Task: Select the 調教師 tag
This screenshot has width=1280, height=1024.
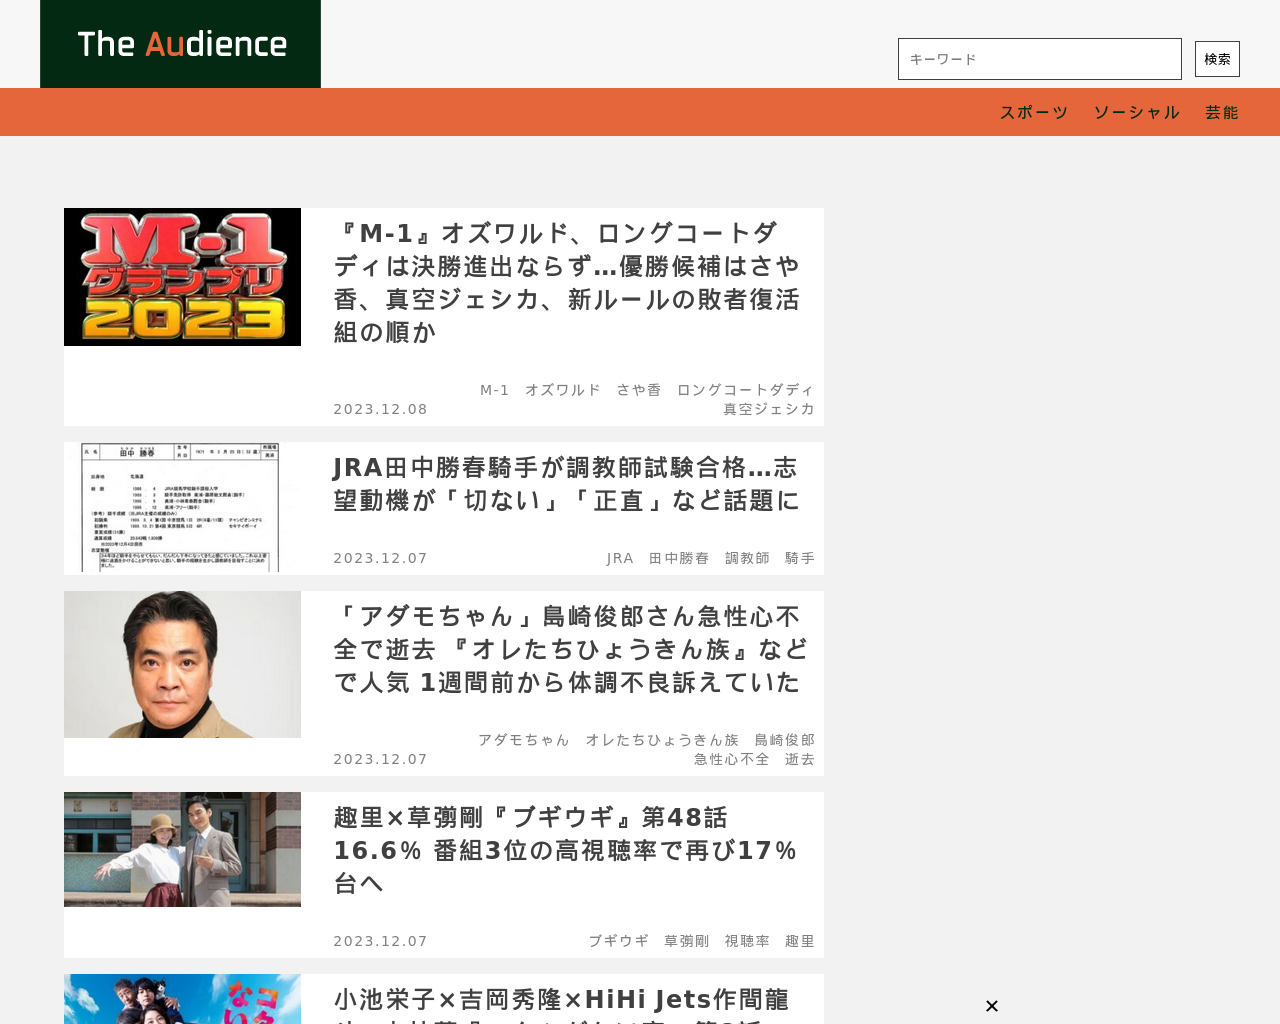Action: click(x=747, y=558)
